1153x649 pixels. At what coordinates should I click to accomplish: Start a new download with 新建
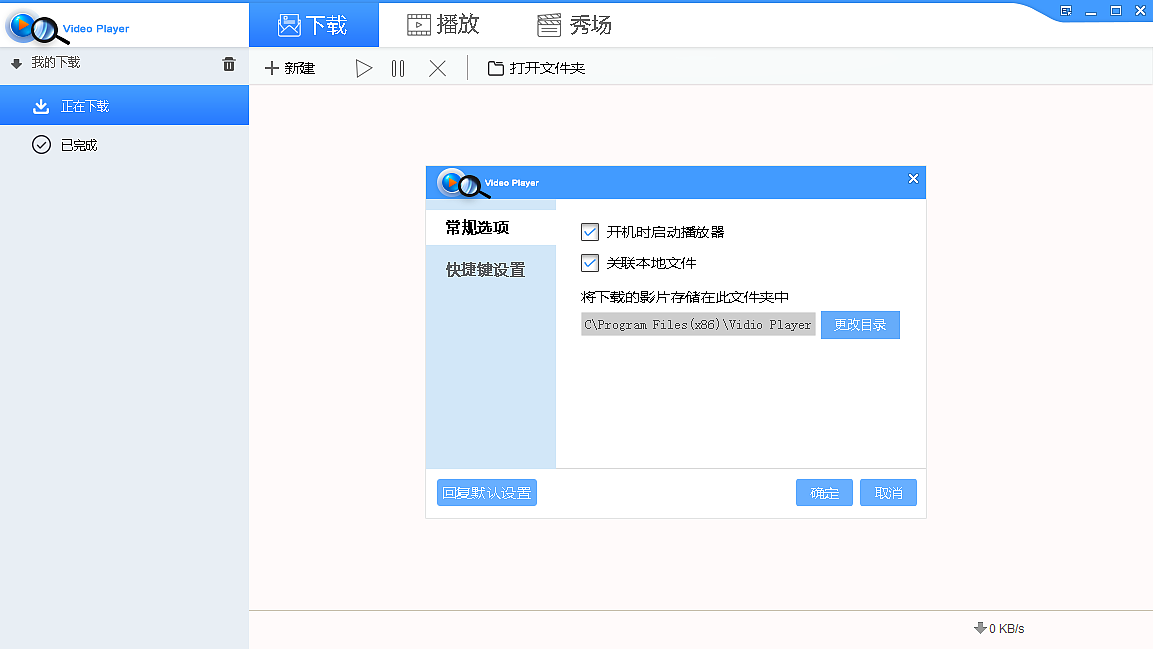coord(290,68)
